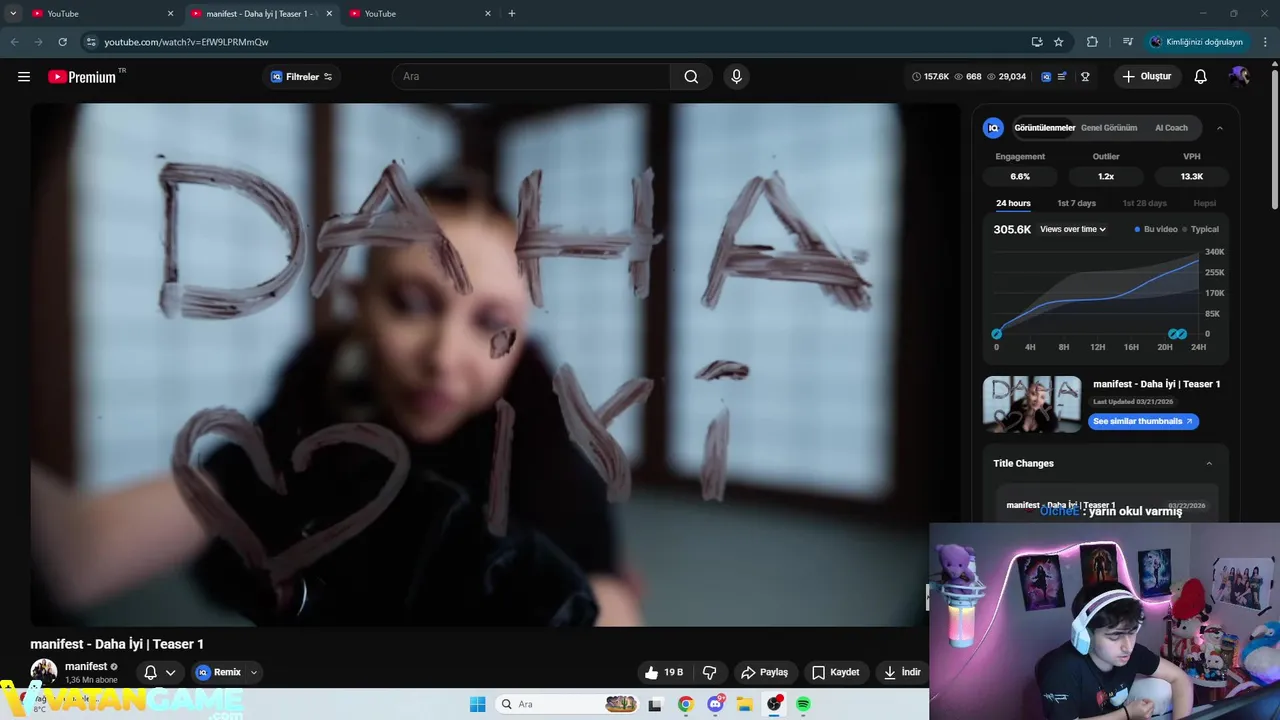Open the vidIQ trophy icon
Viewport: 1280px width, 720px height.
click(1085, 77)
